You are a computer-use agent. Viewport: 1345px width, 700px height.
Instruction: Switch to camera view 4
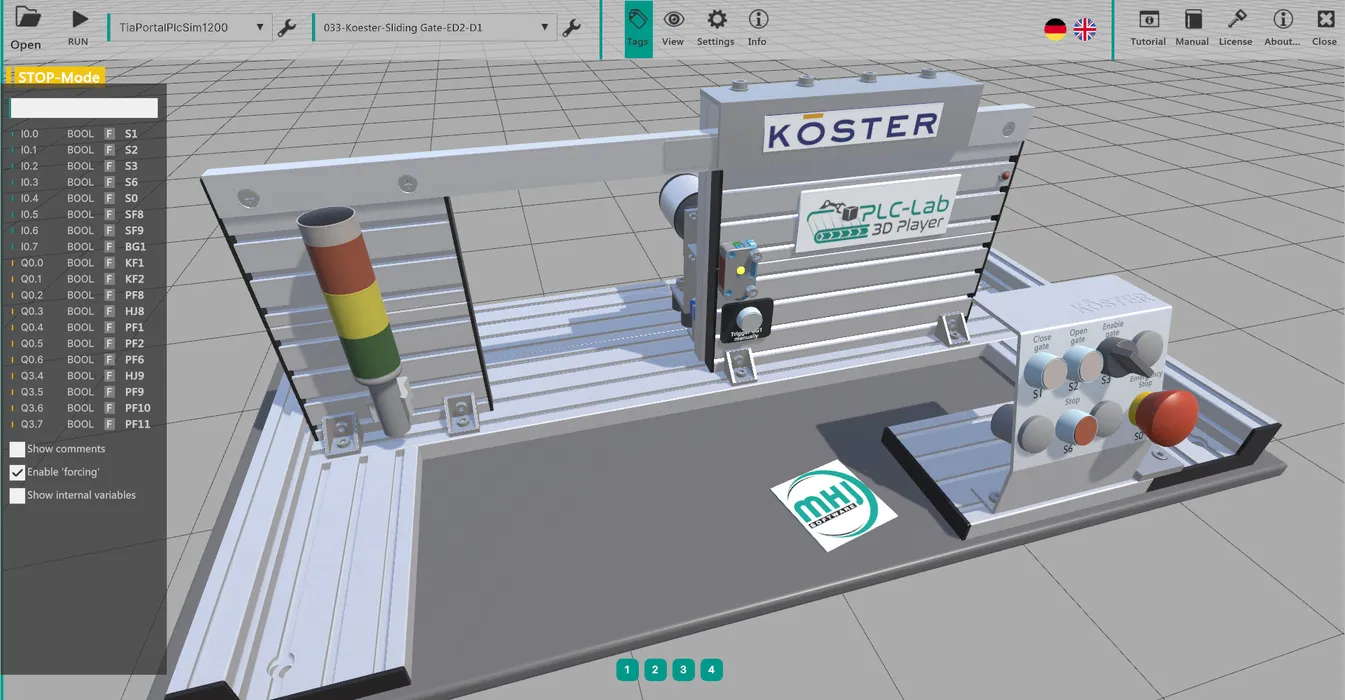711,670
